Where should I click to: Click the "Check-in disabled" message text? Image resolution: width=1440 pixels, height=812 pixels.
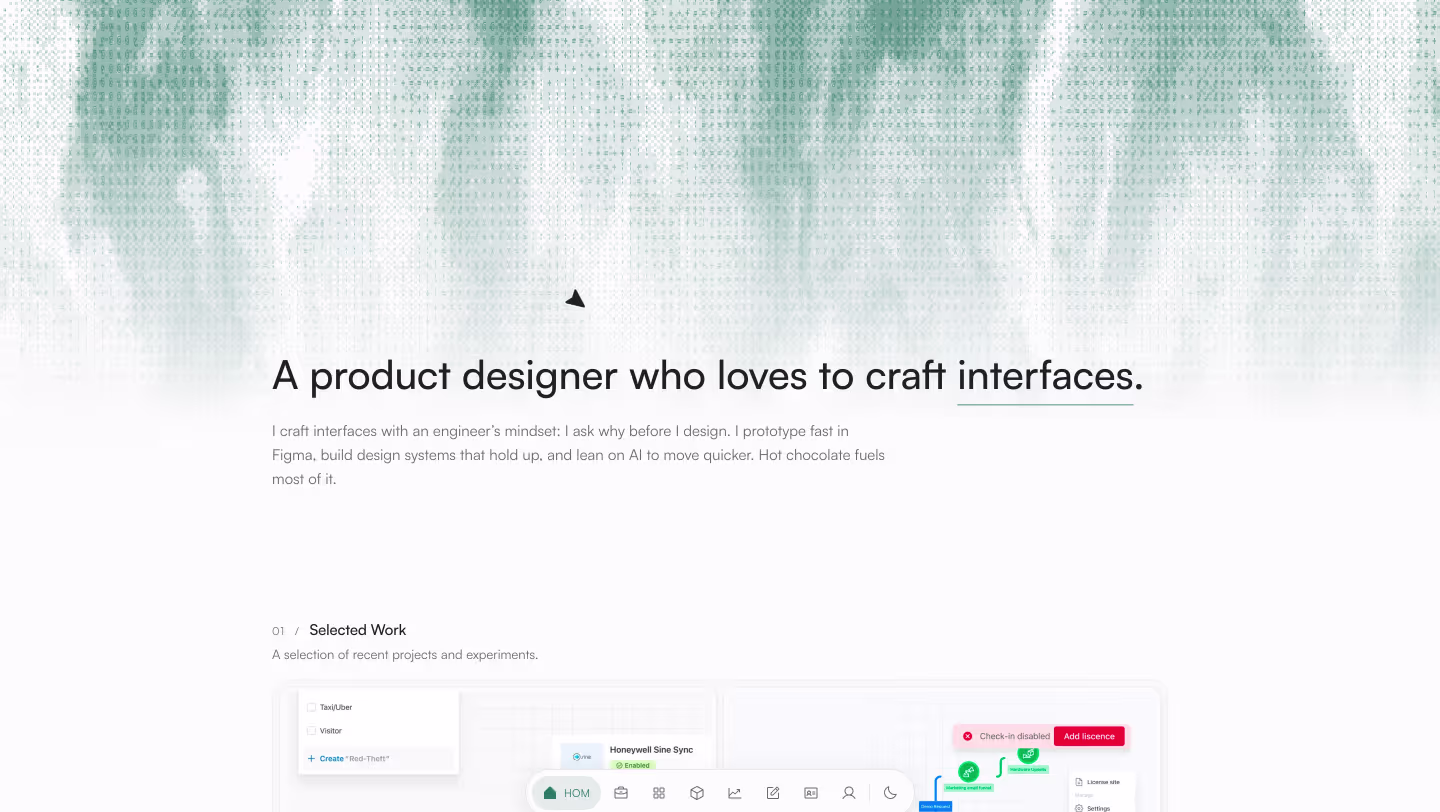pos(1015,736)
